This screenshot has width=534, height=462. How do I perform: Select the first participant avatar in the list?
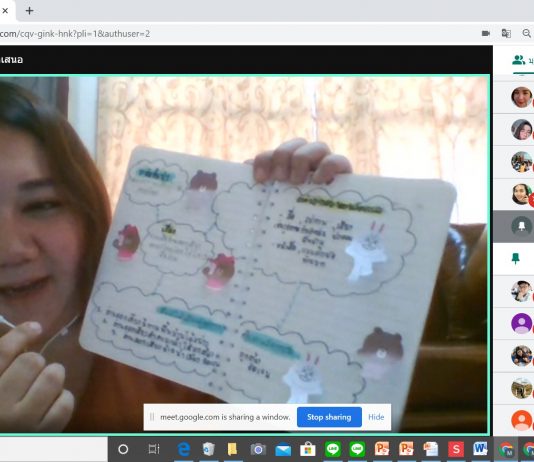point(521,97)
